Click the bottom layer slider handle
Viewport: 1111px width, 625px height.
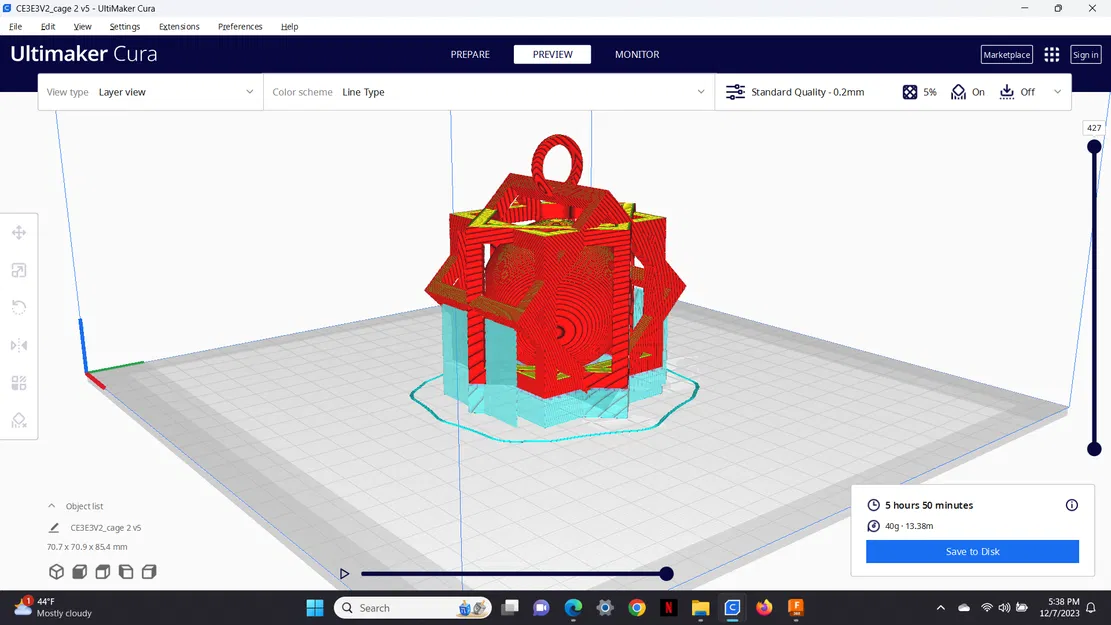(x=1094, y=449)
